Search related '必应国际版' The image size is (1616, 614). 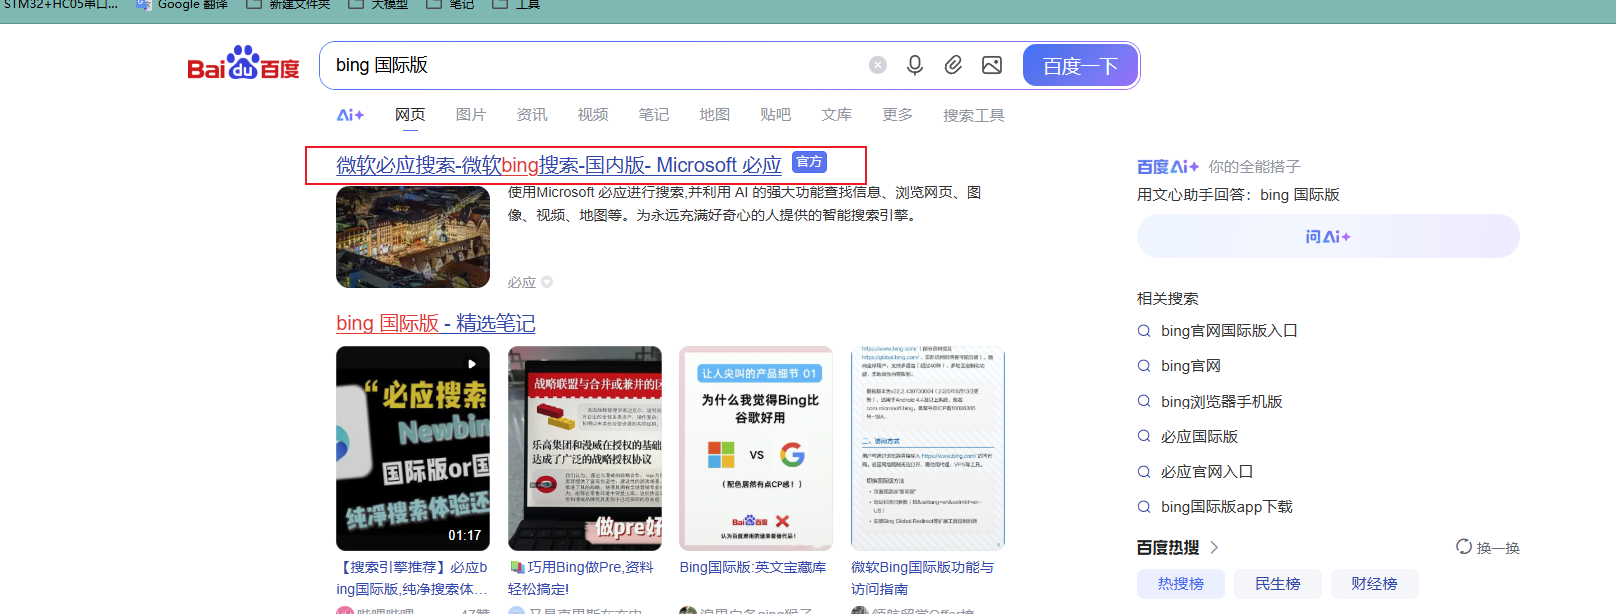tap(1200, 436)
